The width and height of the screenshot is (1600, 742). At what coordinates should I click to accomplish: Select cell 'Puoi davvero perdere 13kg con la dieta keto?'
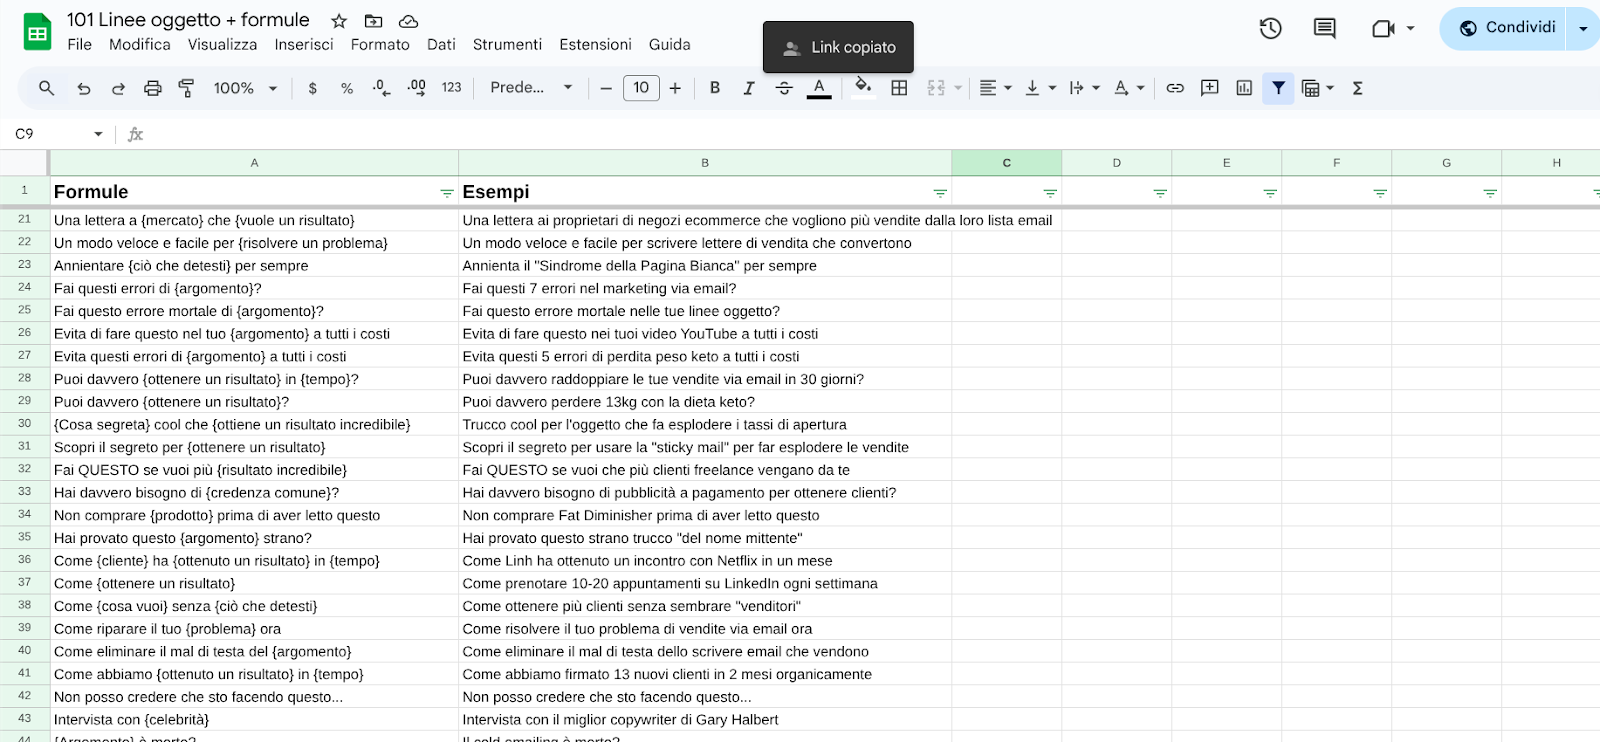click(705, 402)
